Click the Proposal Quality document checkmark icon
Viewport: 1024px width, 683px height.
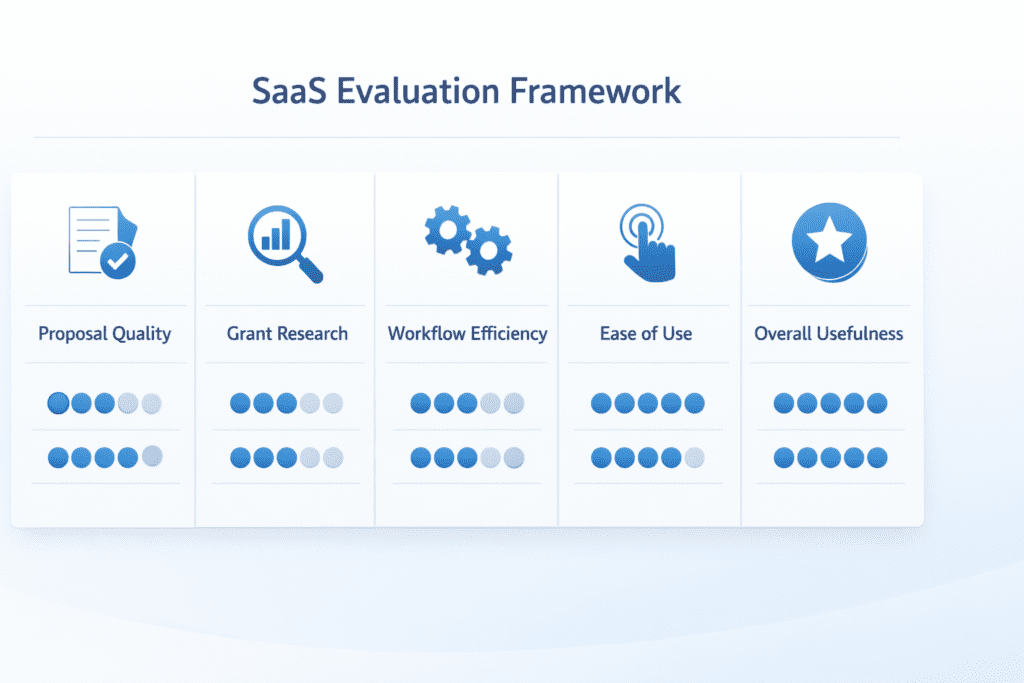(x=103, y=242)
